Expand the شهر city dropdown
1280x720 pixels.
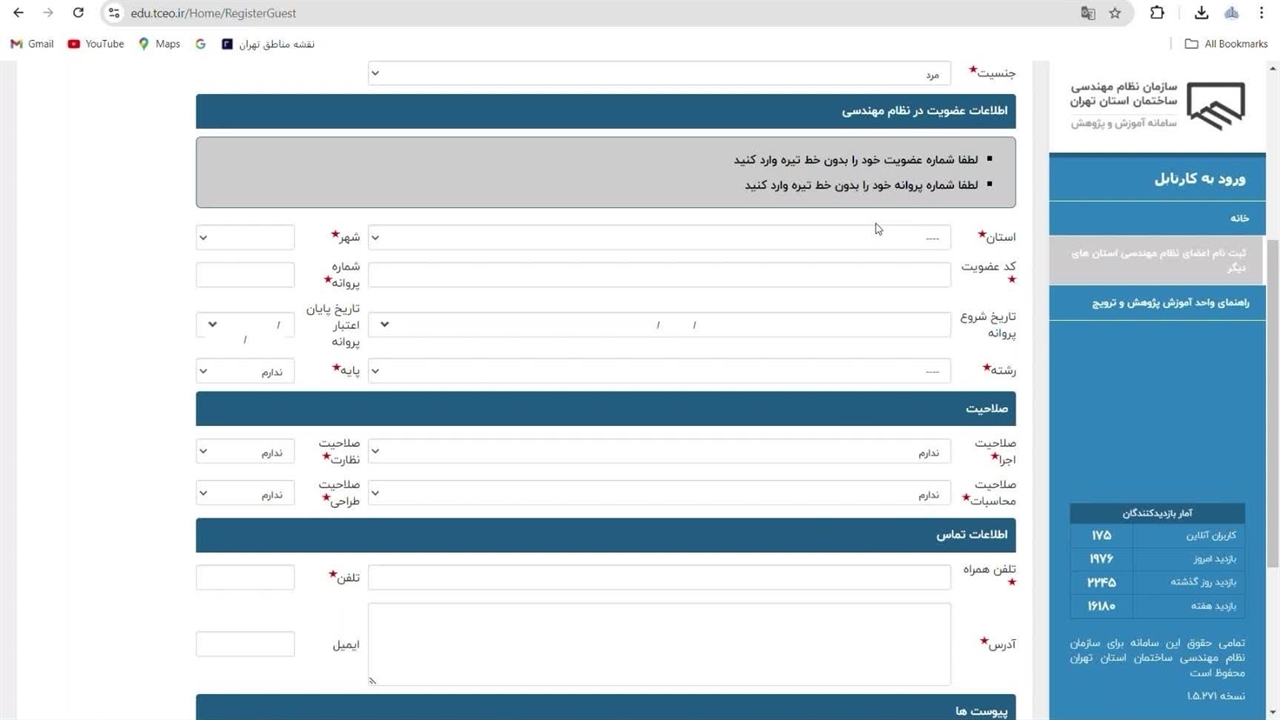[245, 237]
